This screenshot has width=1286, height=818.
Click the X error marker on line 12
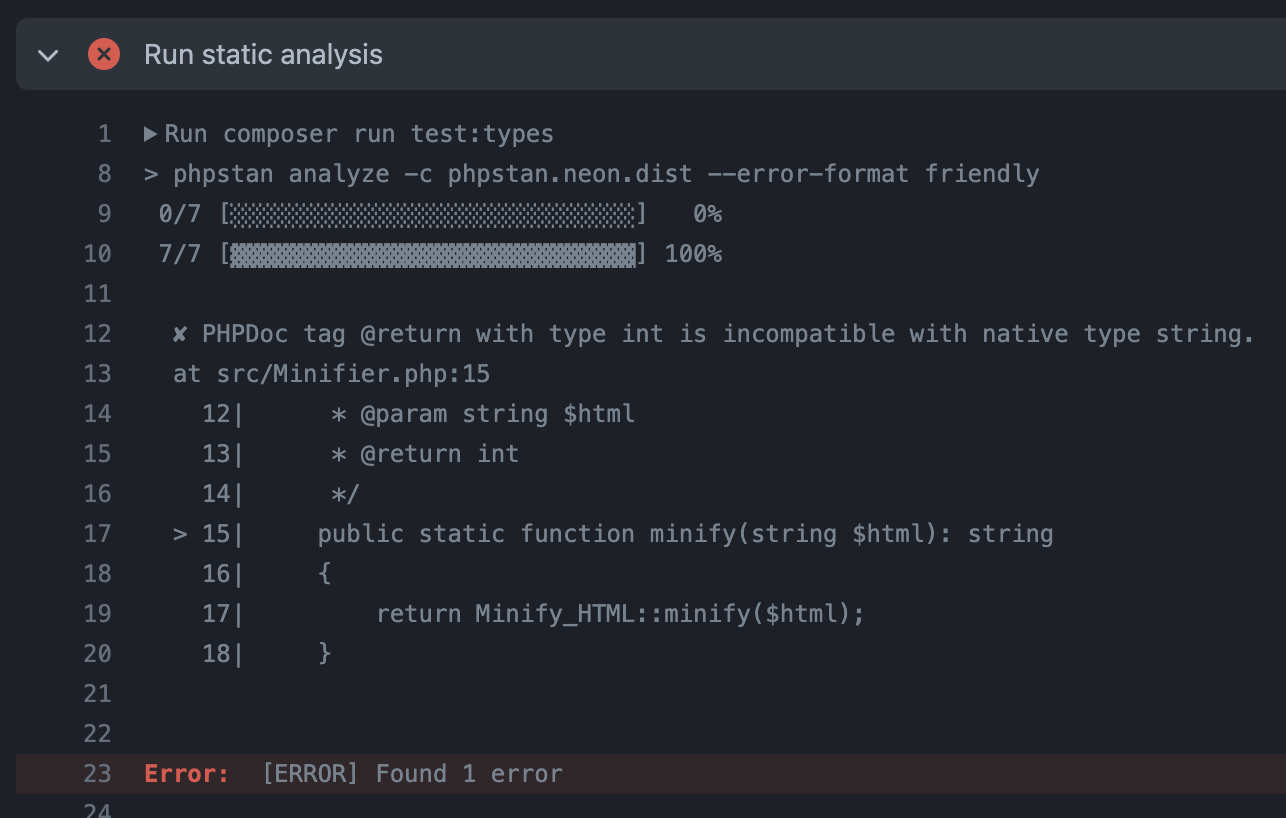(178, 333)
